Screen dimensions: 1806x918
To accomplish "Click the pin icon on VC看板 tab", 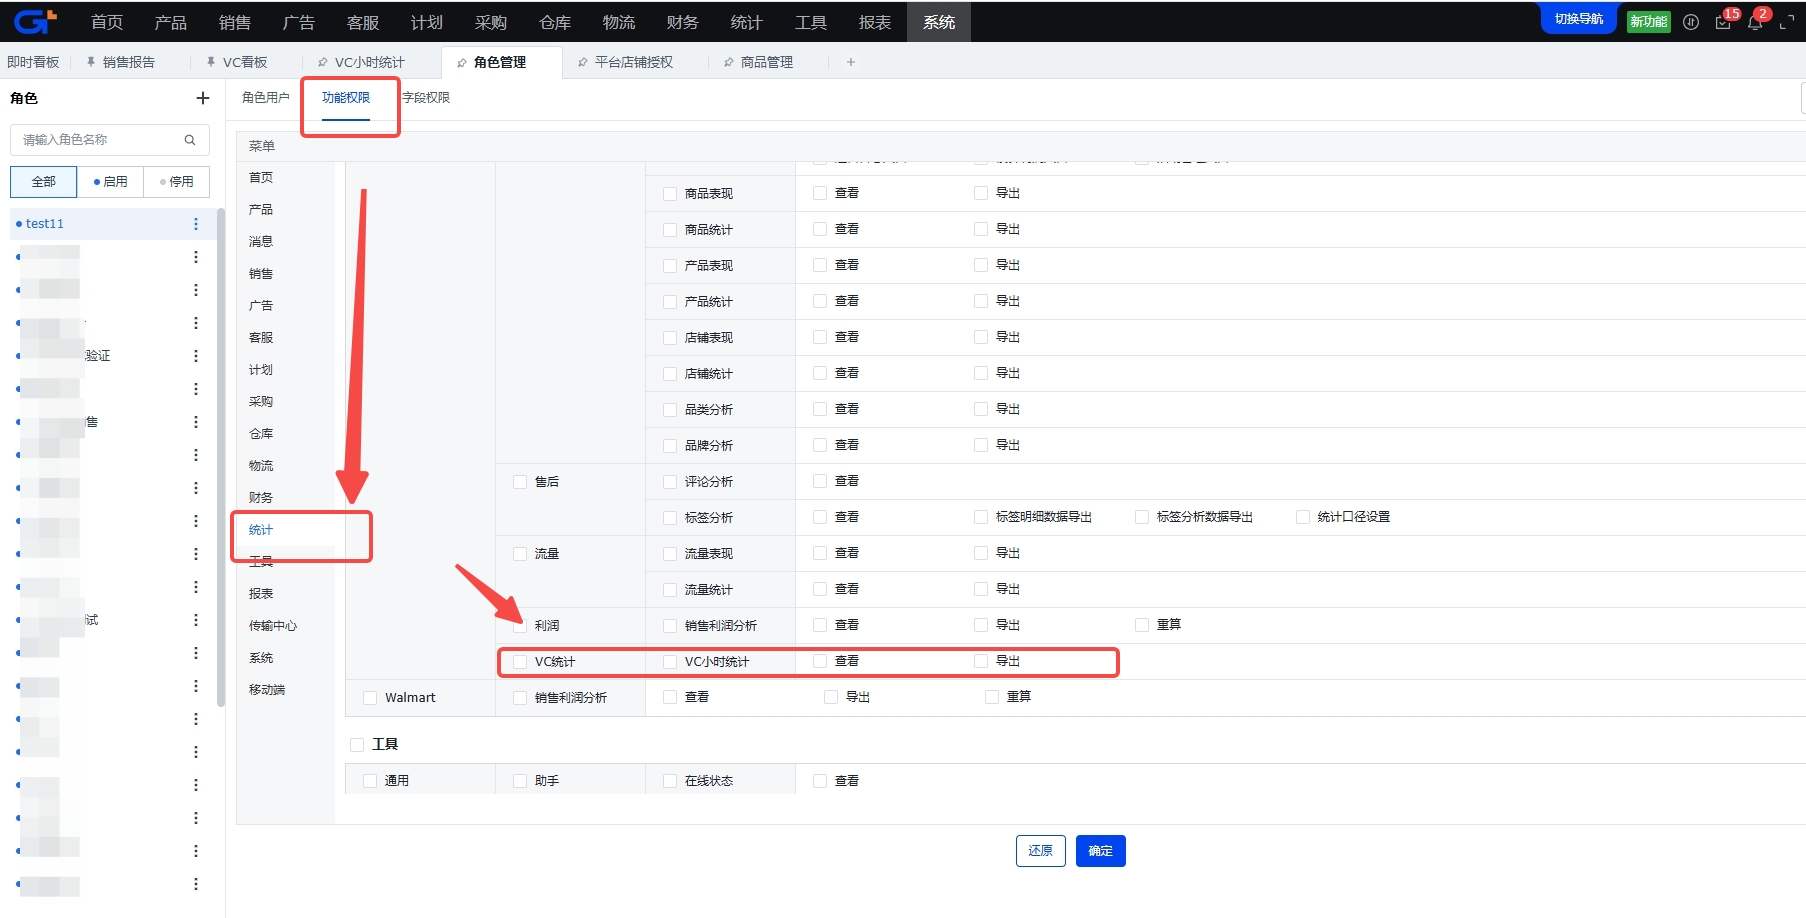I will click(x=211, y=62).
